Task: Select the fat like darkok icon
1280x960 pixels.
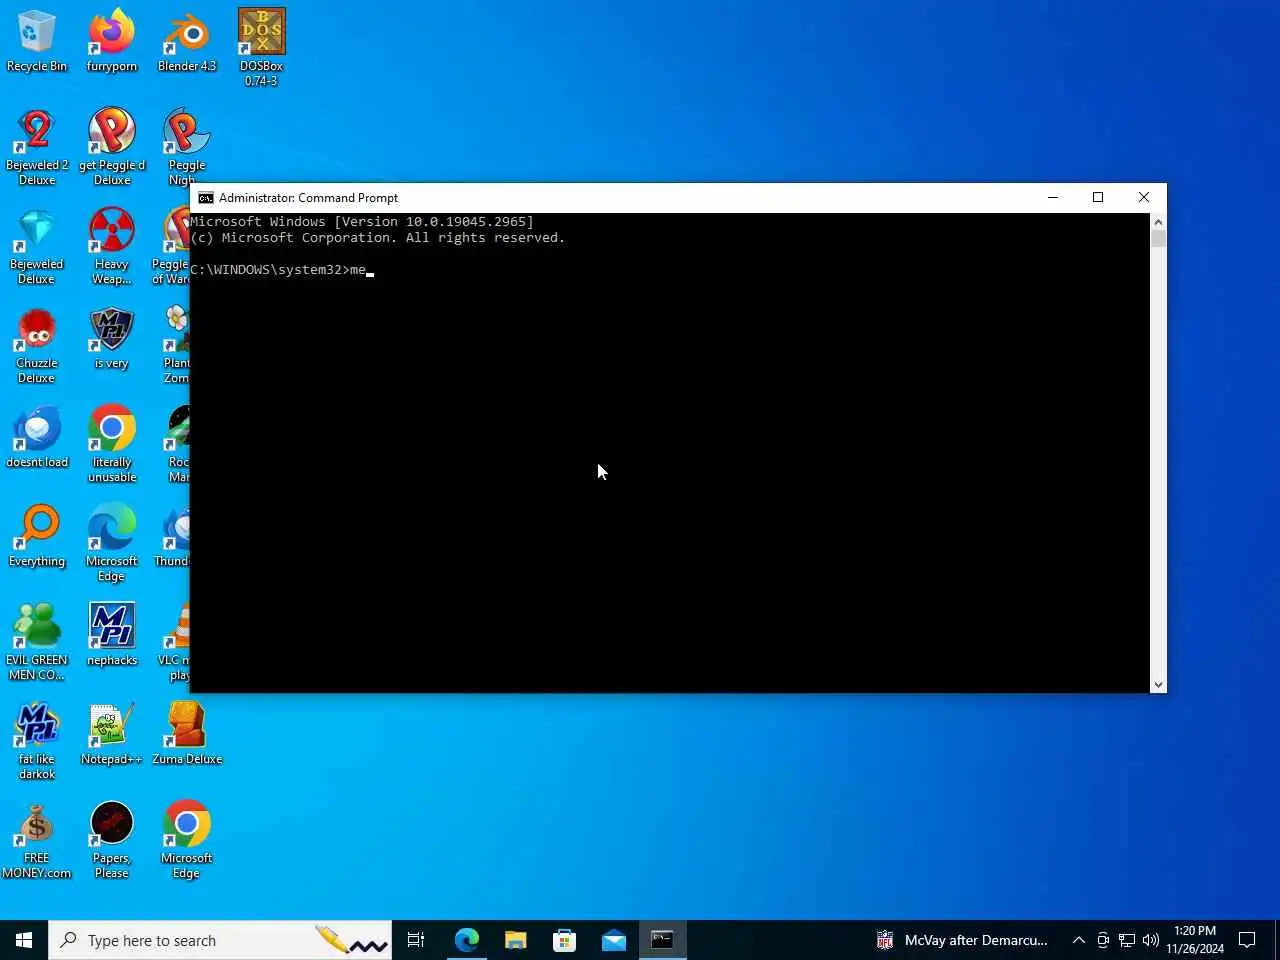Action: 37,741
